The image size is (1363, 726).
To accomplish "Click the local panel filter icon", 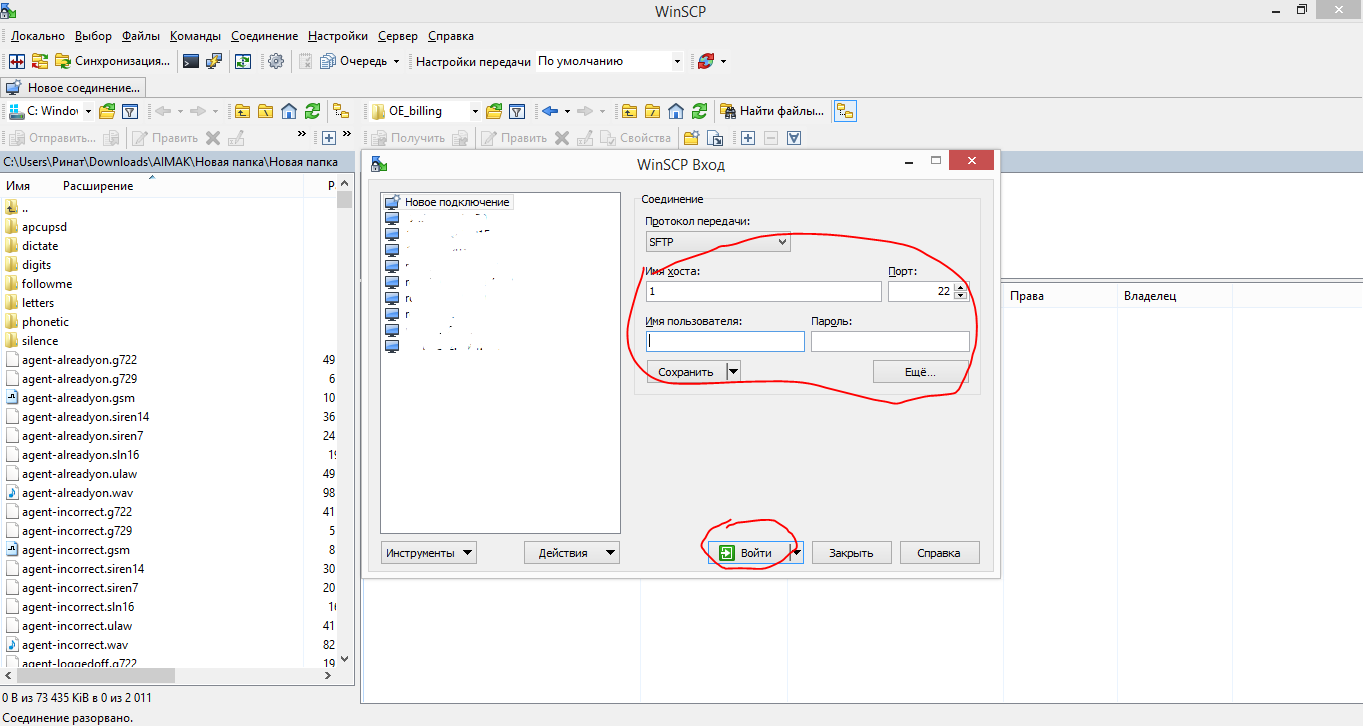I will [x=129, y=111].
